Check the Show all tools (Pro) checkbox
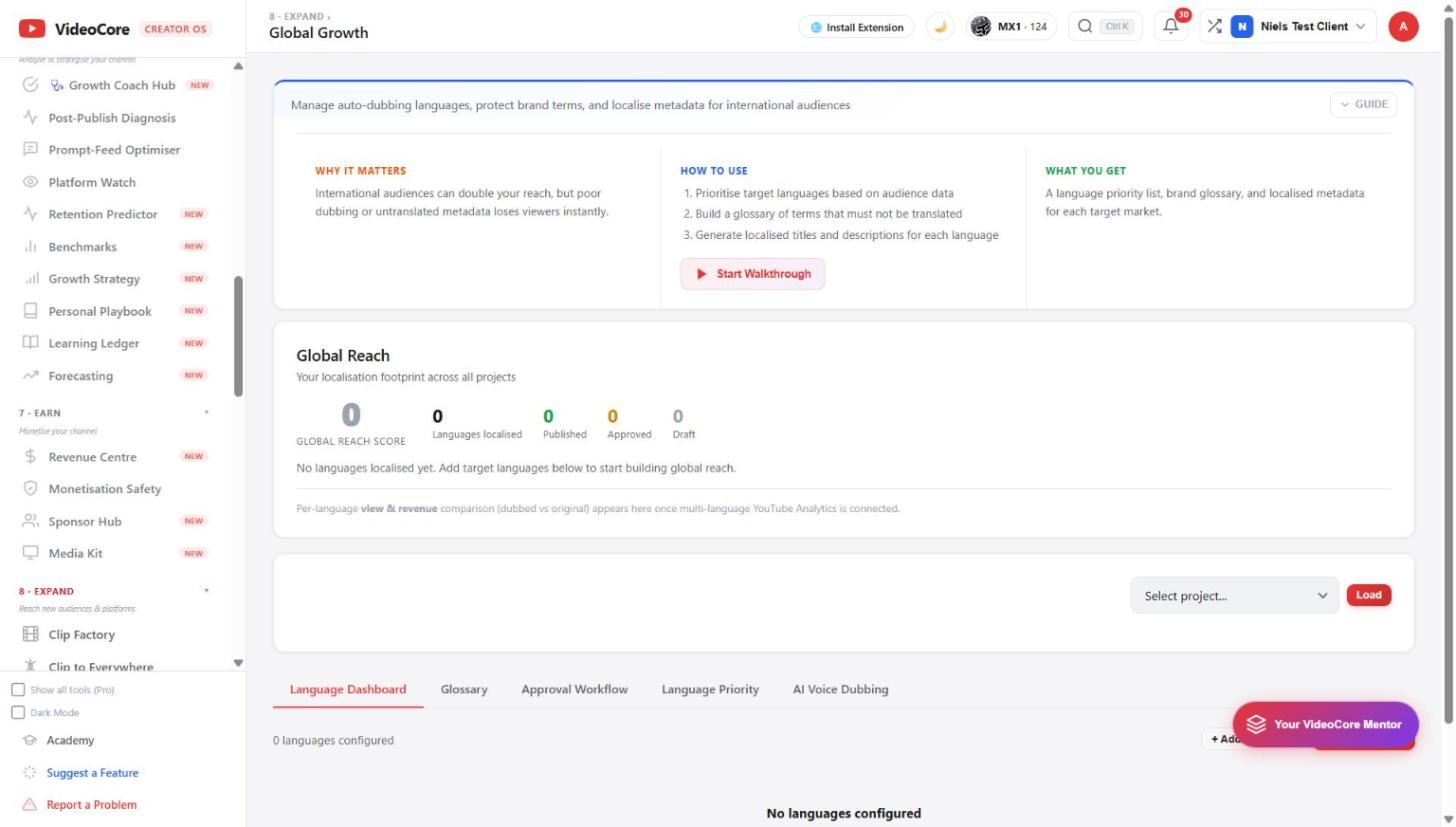 (18, 690)
